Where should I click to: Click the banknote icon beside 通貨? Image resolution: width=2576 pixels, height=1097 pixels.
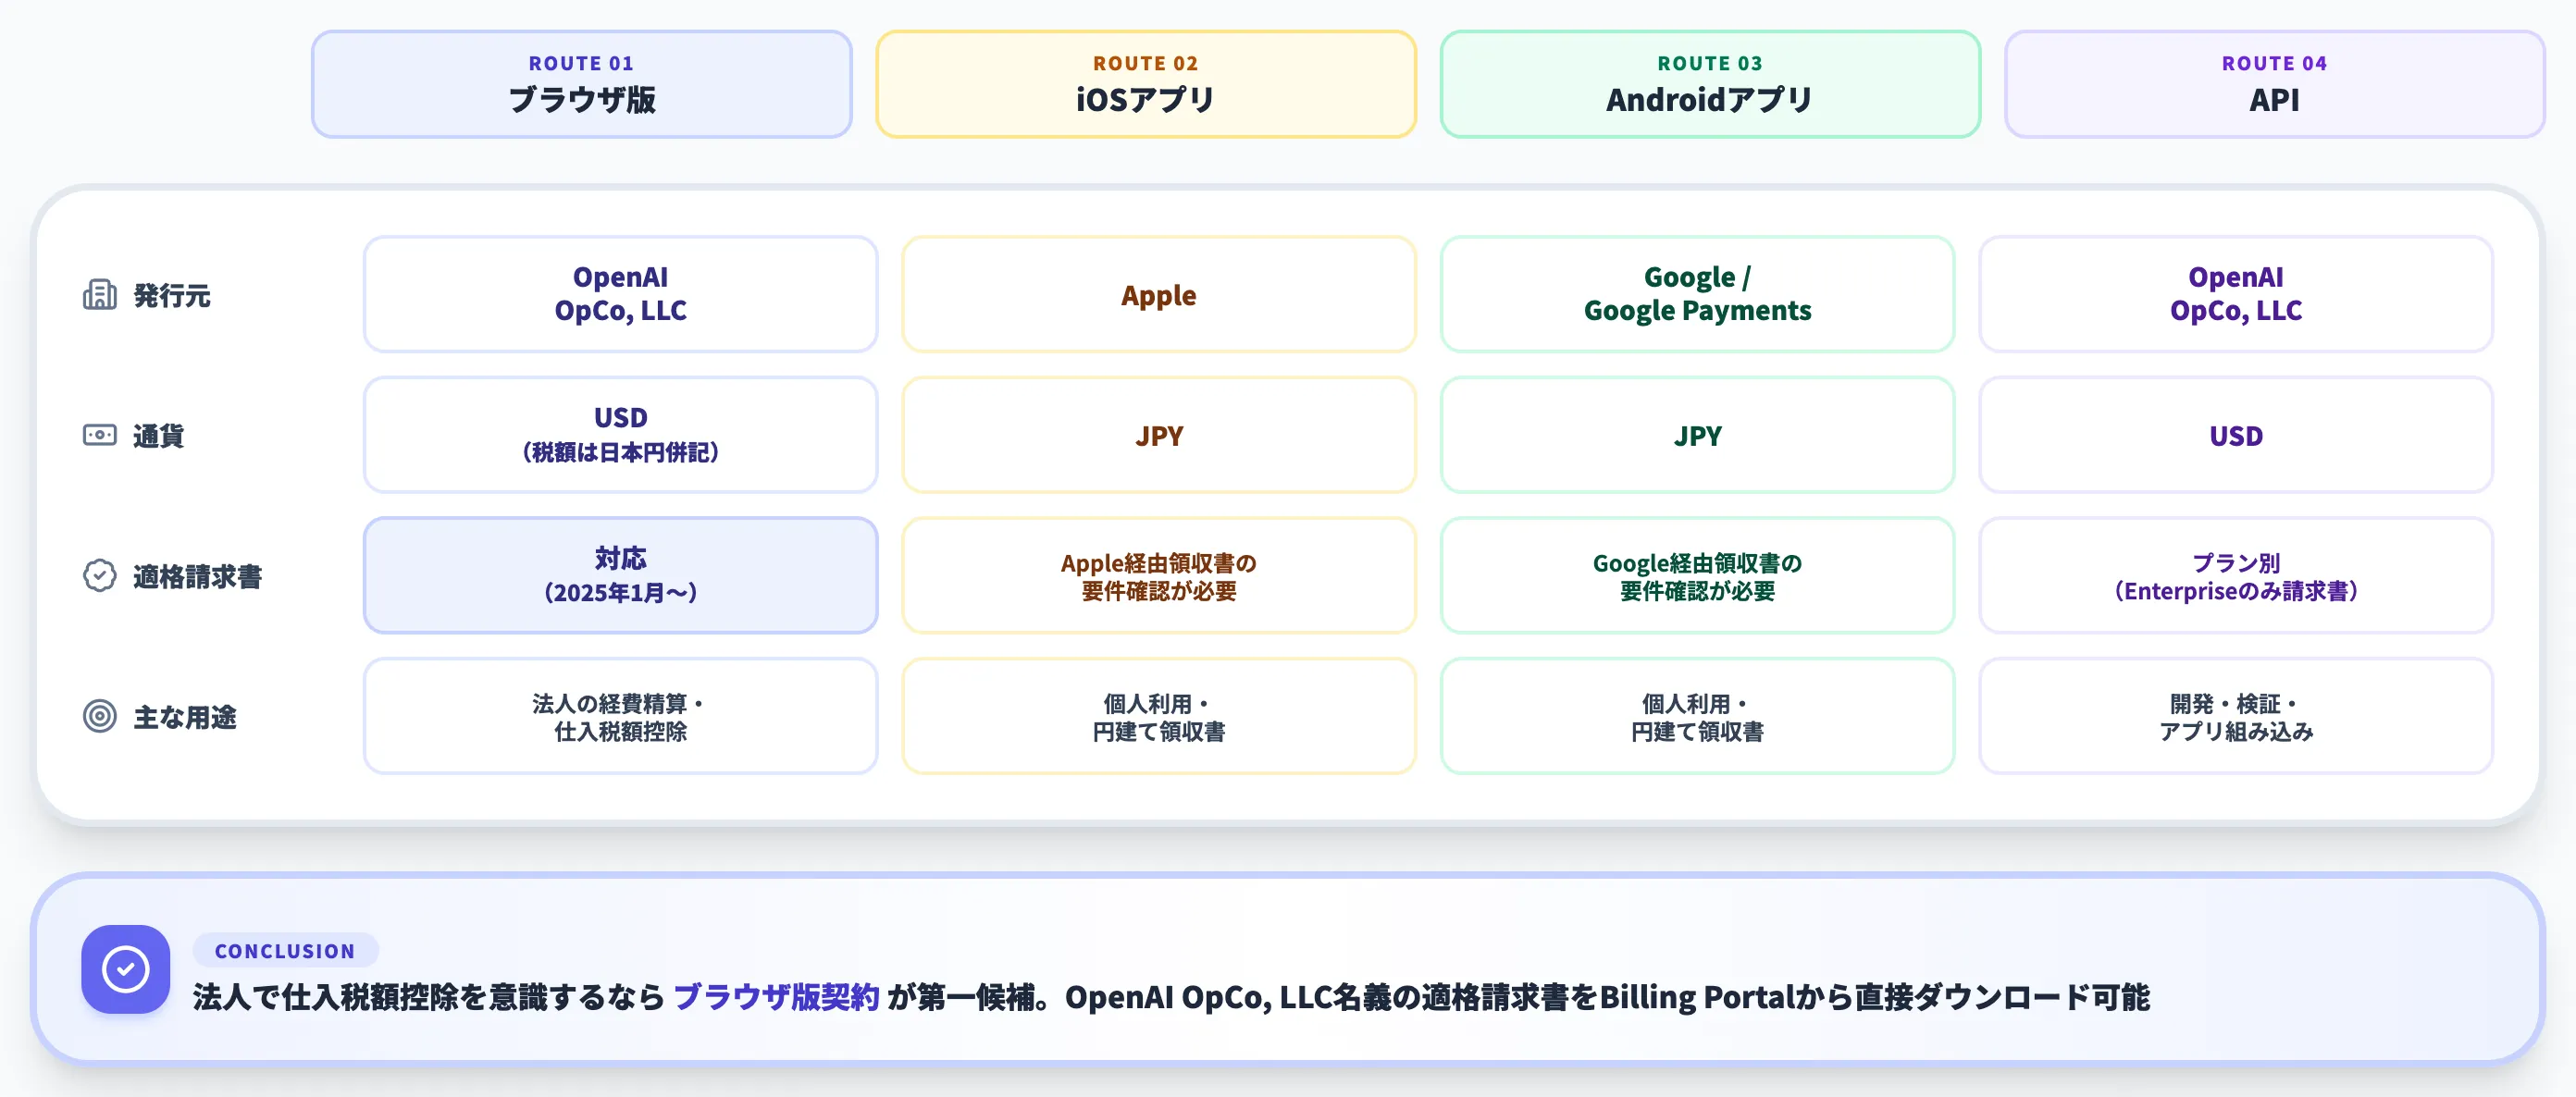(x=99, y=435)
